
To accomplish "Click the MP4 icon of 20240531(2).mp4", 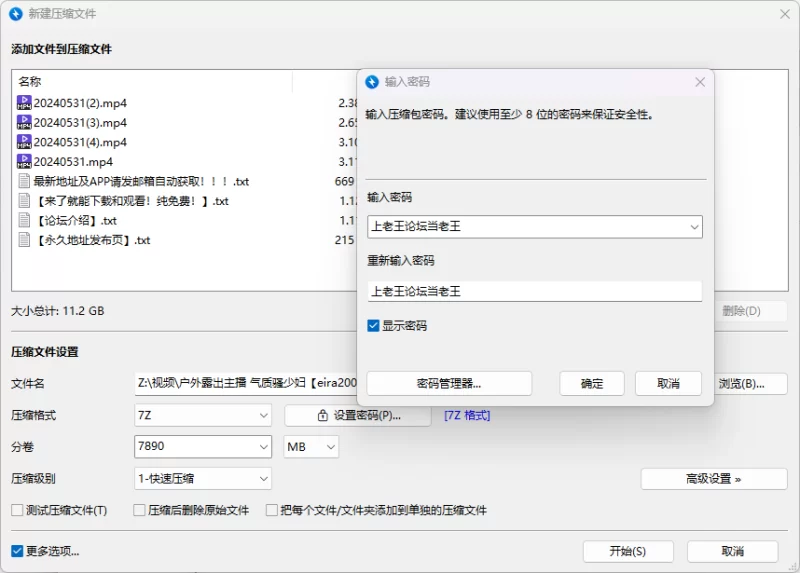I will pyautogui.click(x=24, y=103).
